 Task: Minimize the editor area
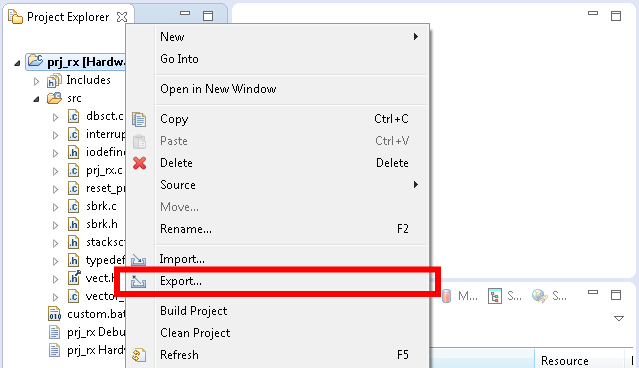click(593, 13)
